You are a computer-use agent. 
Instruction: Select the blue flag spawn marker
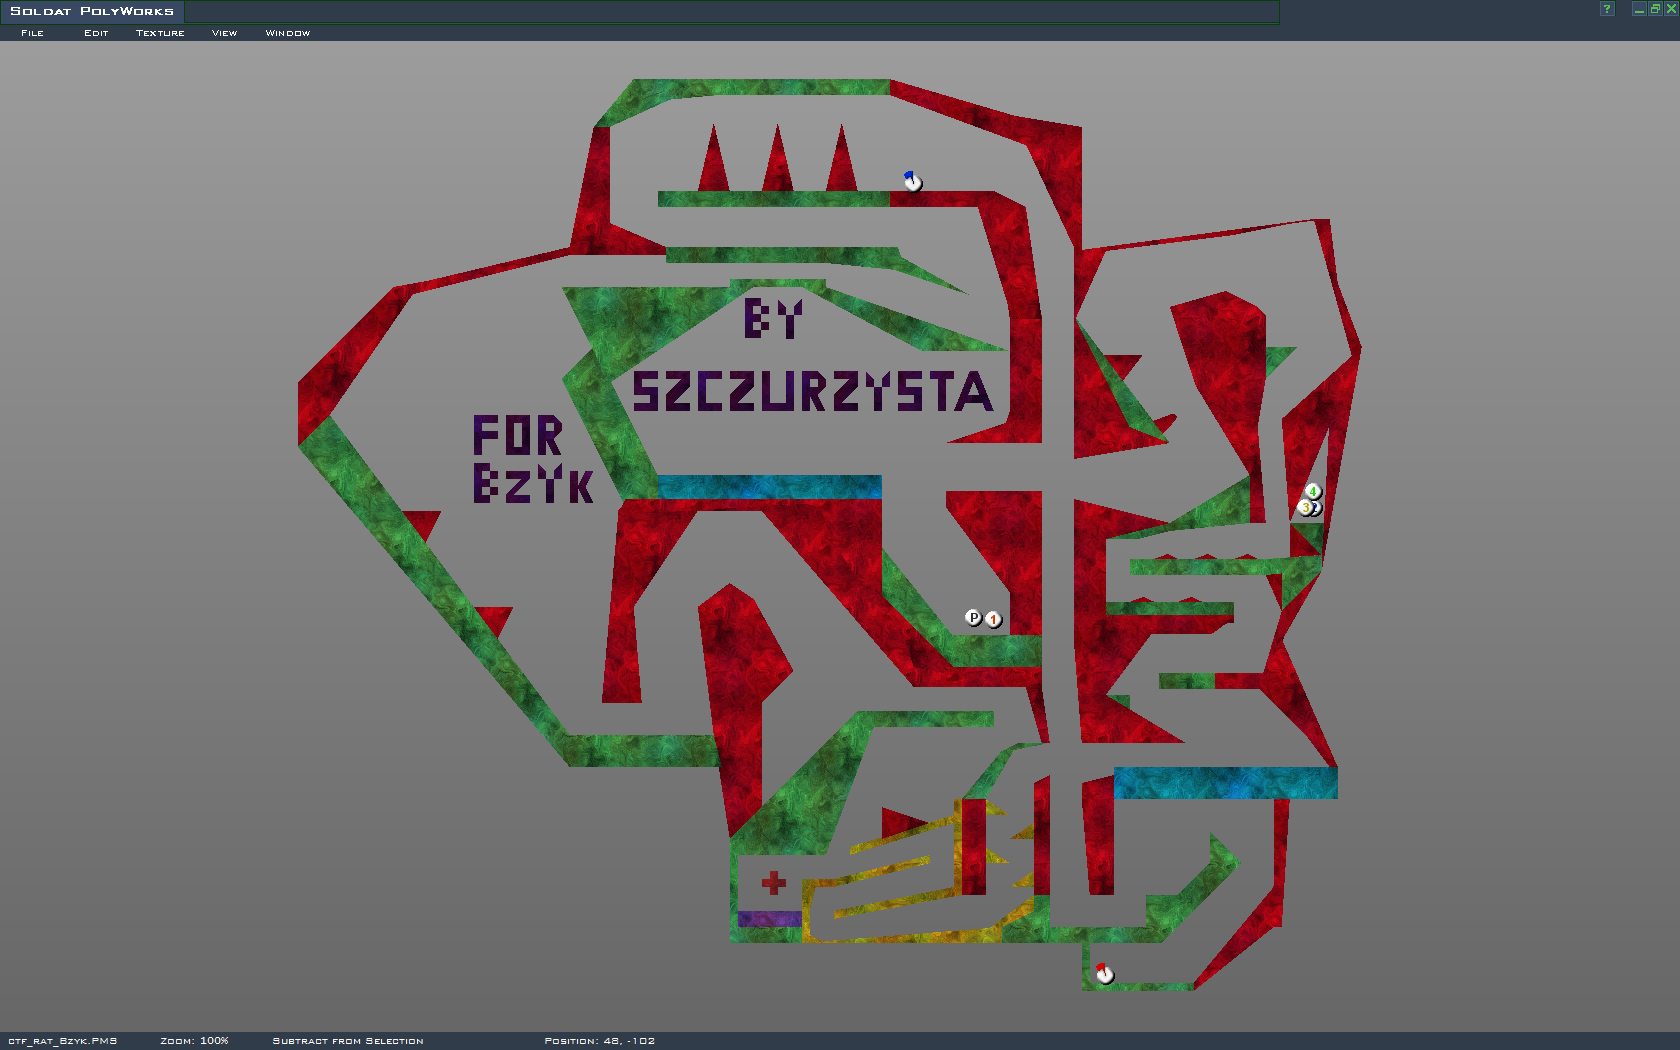[912, 181]
